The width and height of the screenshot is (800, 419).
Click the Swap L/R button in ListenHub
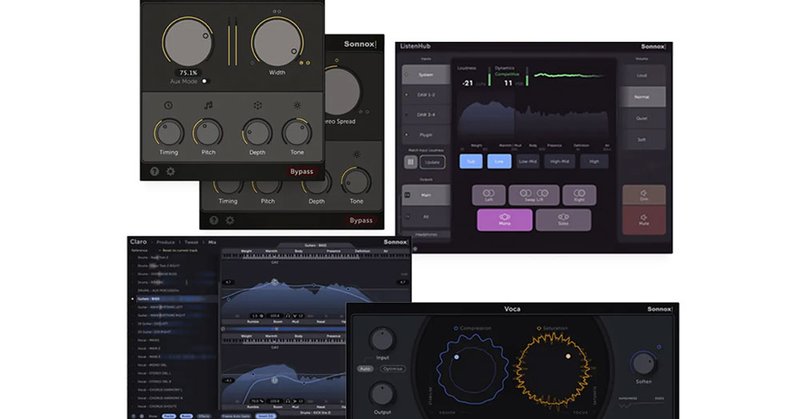534,195
